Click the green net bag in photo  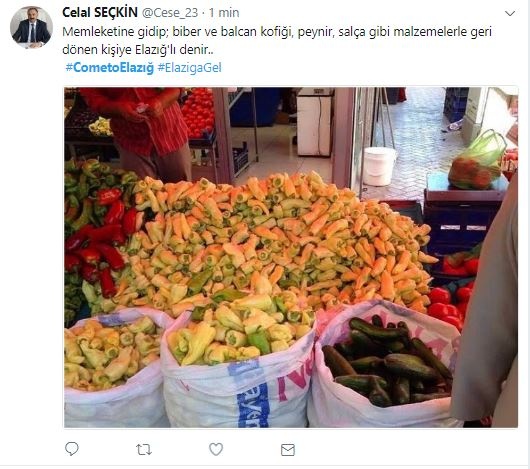point(477,161)
